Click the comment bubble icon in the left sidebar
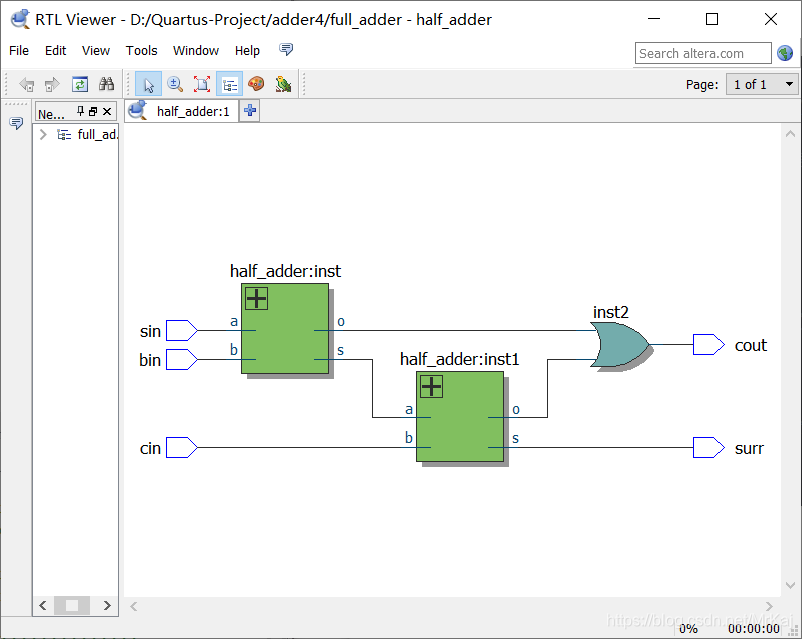This screenshot has height=639, width=802. point(16,123)
